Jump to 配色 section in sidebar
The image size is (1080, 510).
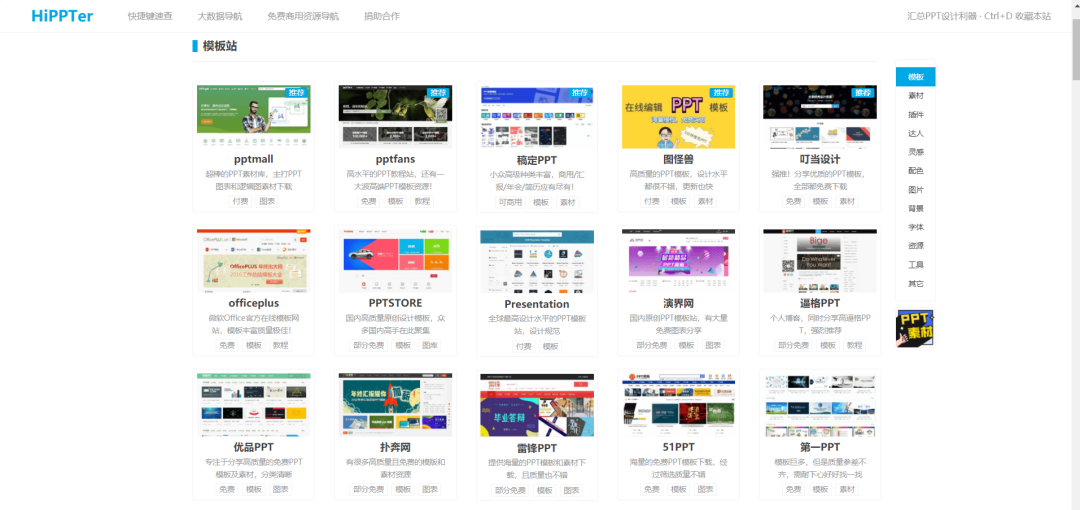(915, 170)
